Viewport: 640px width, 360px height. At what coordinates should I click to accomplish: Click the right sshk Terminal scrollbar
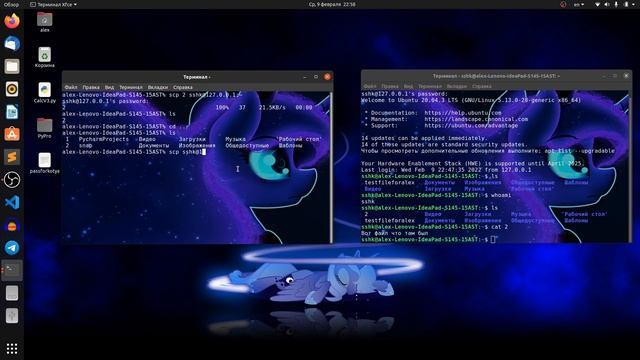630,166
